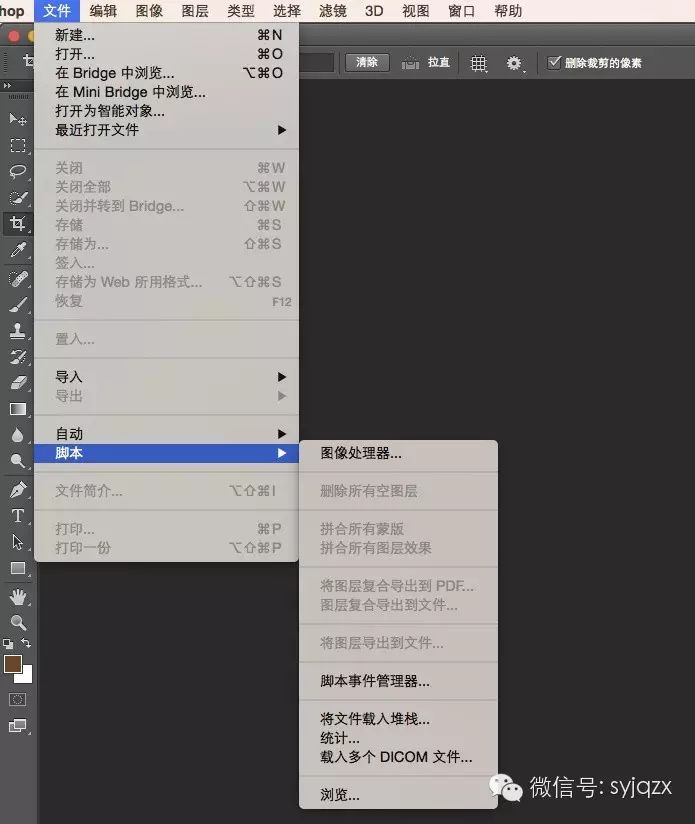Open the 编辑 menu
Screen dimensions: 695x824
click(x=103, y=11)
